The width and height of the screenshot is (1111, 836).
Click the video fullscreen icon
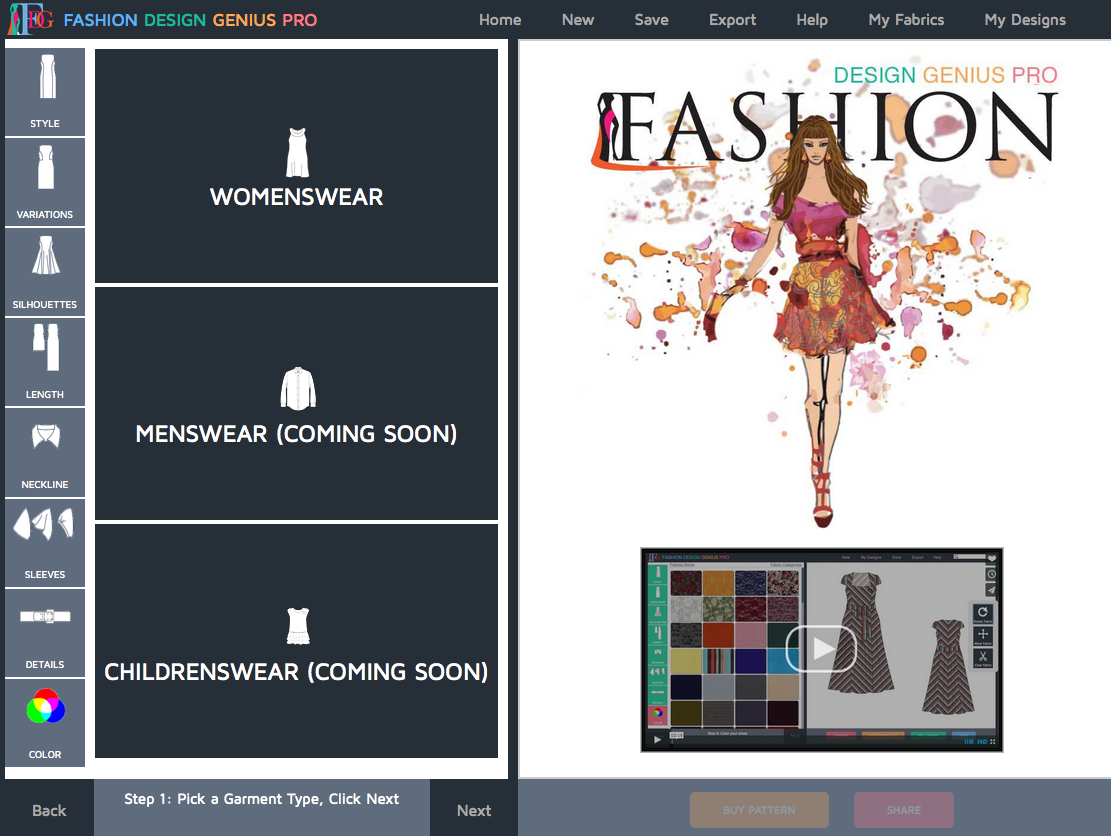click(x=993, y=741)
